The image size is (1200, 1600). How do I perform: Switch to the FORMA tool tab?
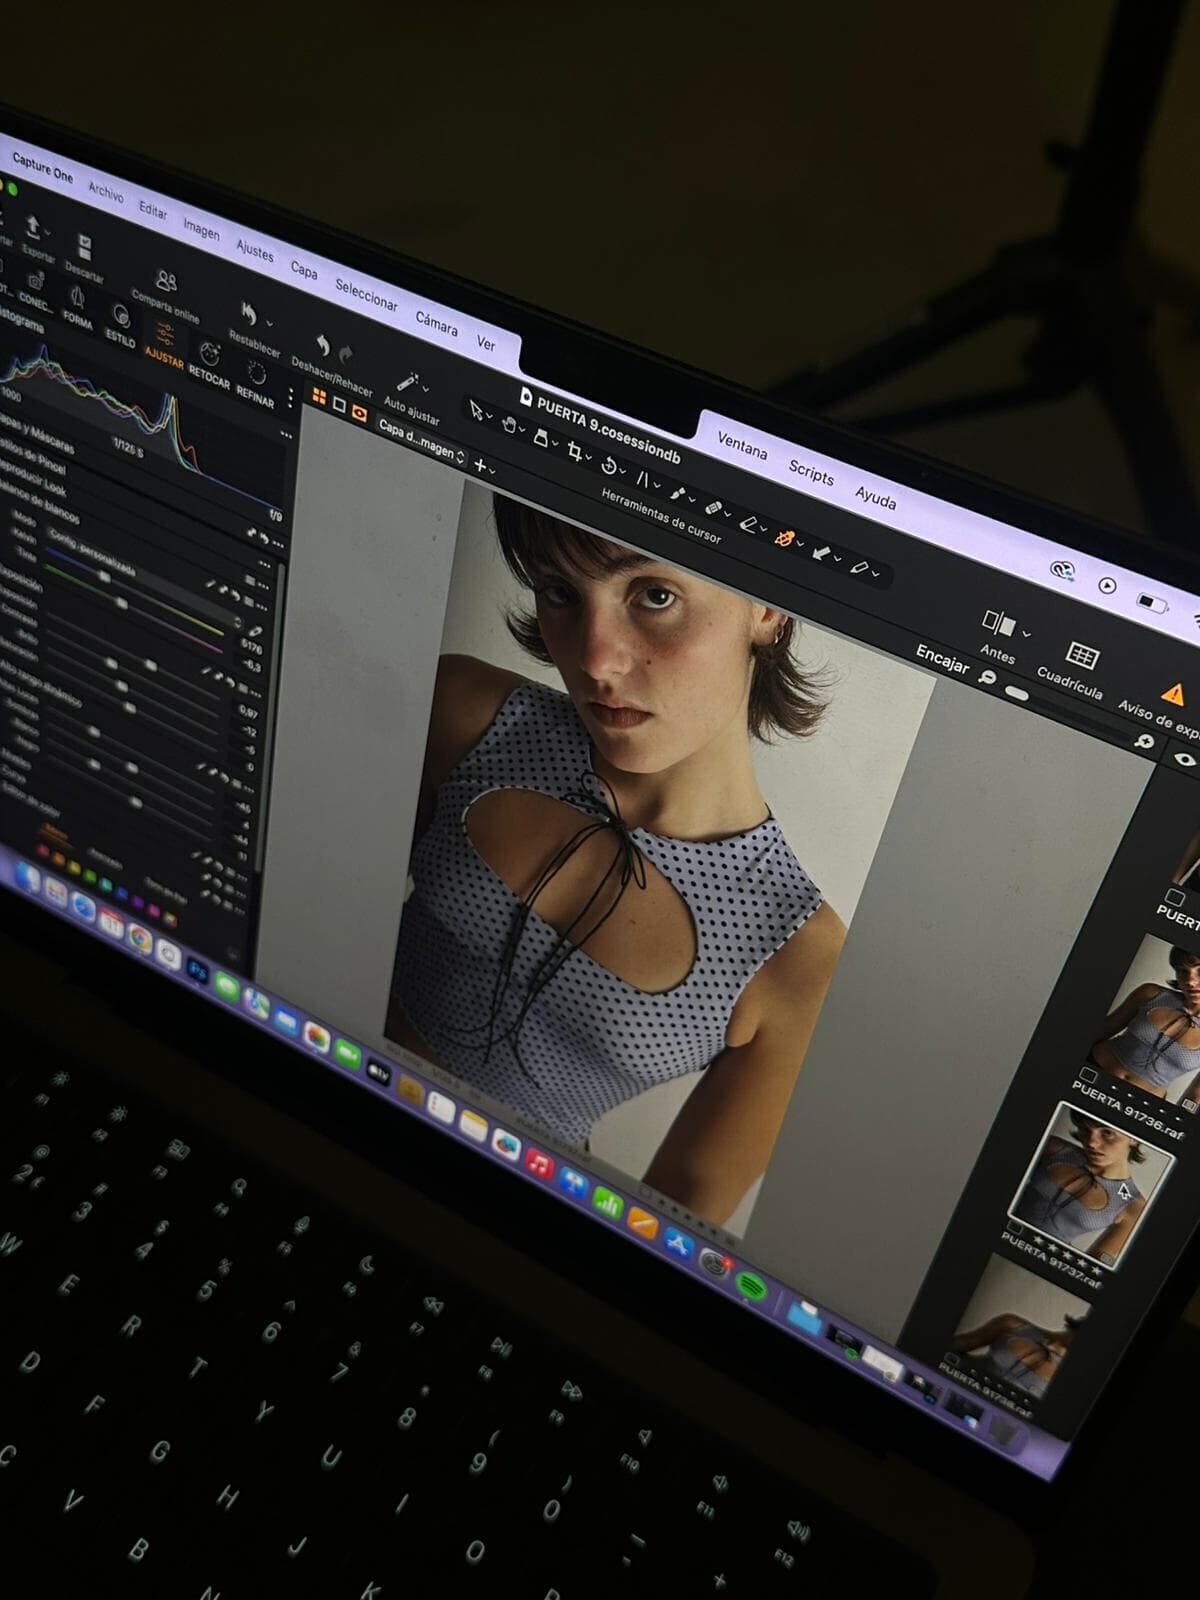pos(77,306)
